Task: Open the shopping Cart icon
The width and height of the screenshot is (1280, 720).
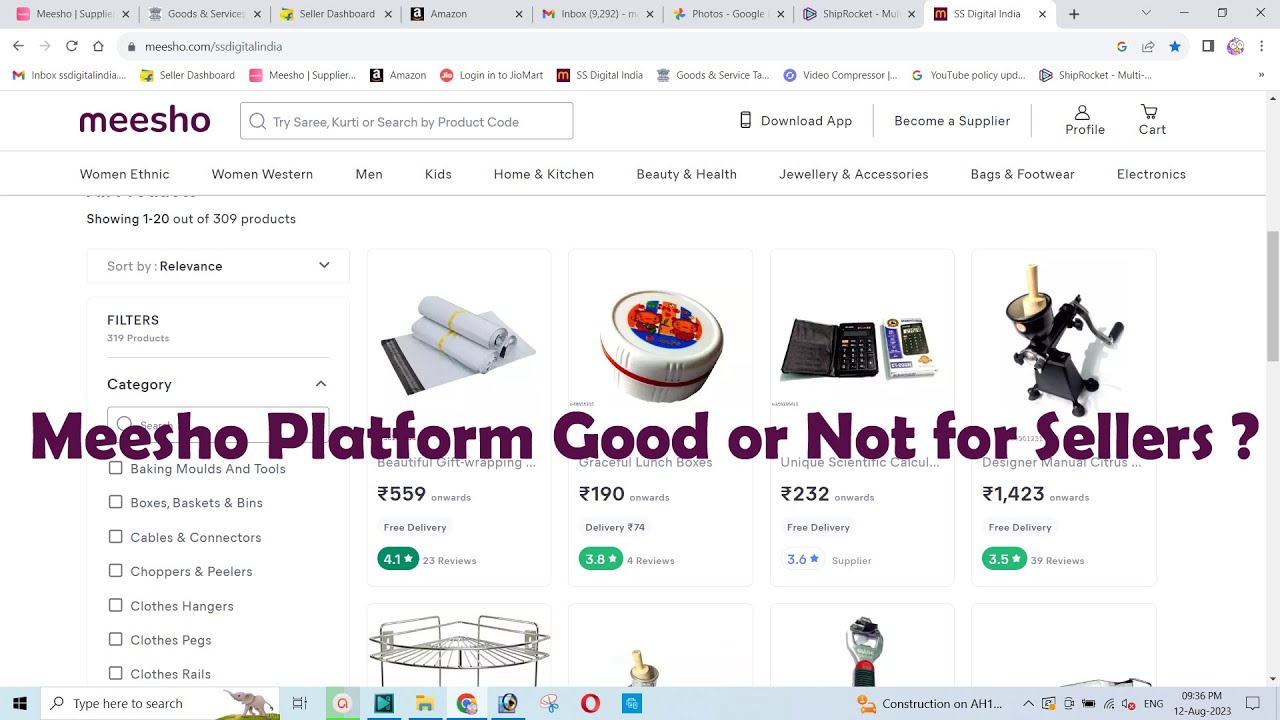Action: pos(1151,120)
